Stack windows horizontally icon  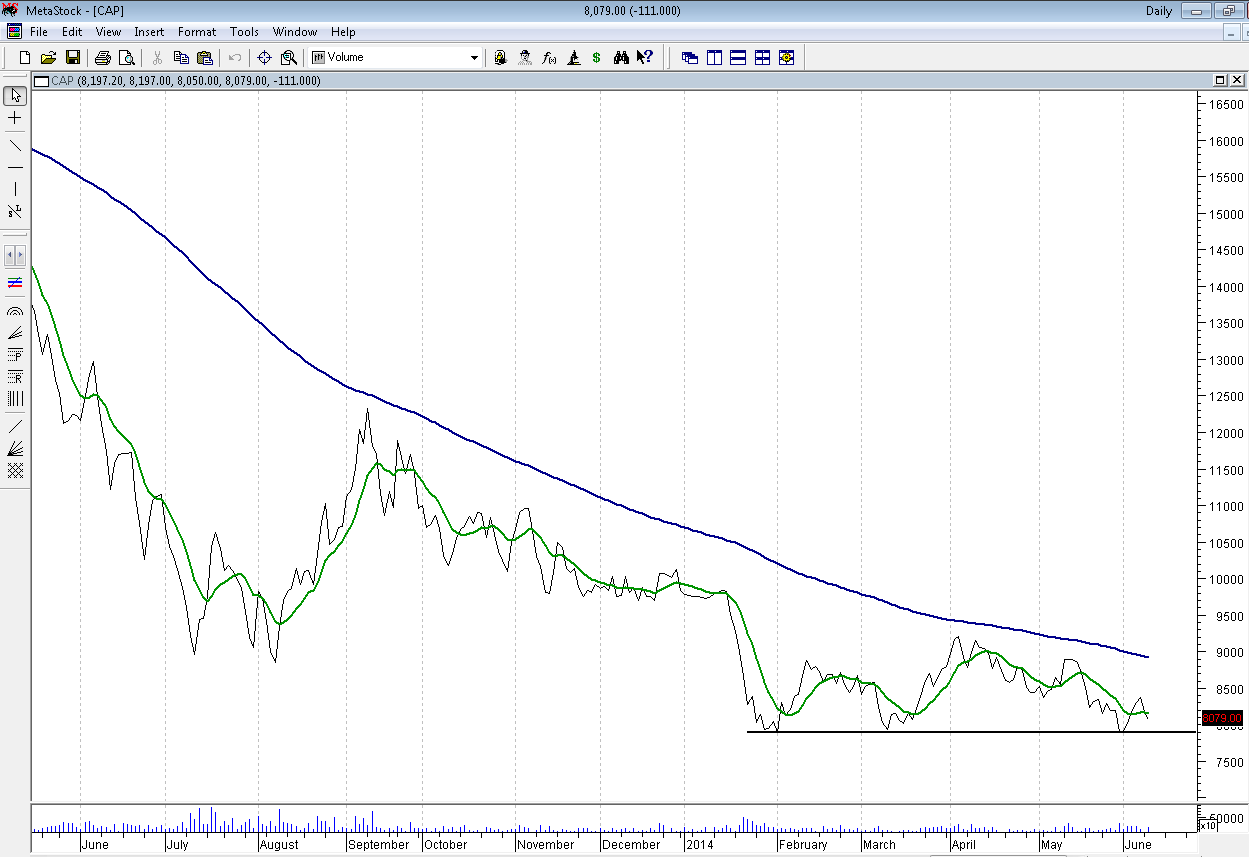pyautogui.click(x=738, y=58)
